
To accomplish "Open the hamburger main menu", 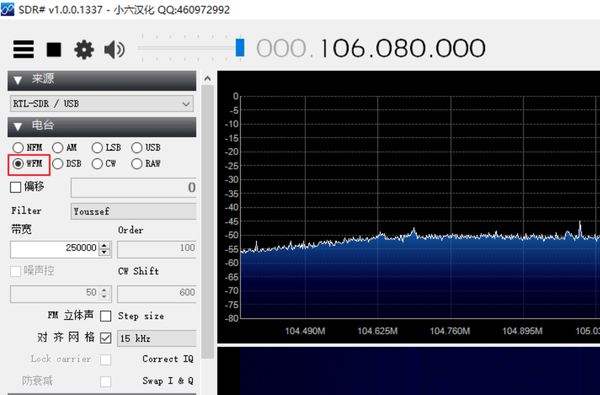I will [23, 49].
